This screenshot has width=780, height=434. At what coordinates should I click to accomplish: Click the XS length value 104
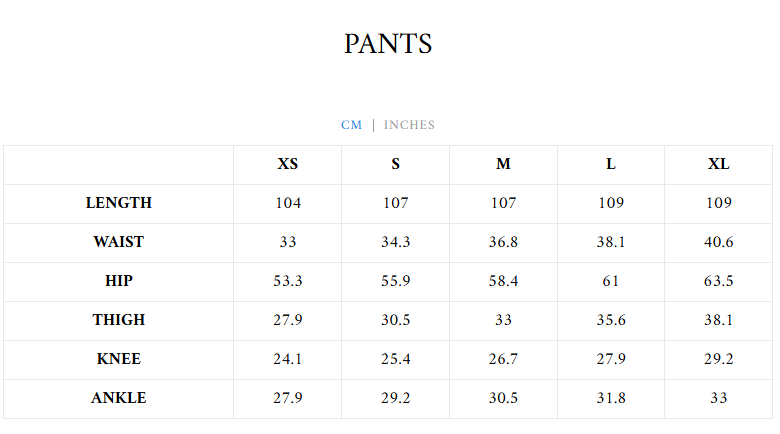point(288,203)
